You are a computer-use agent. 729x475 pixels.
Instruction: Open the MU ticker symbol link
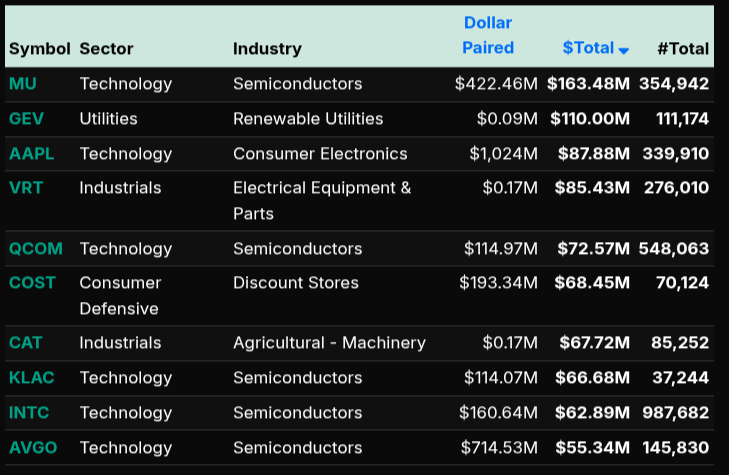(x=23, y=84)
